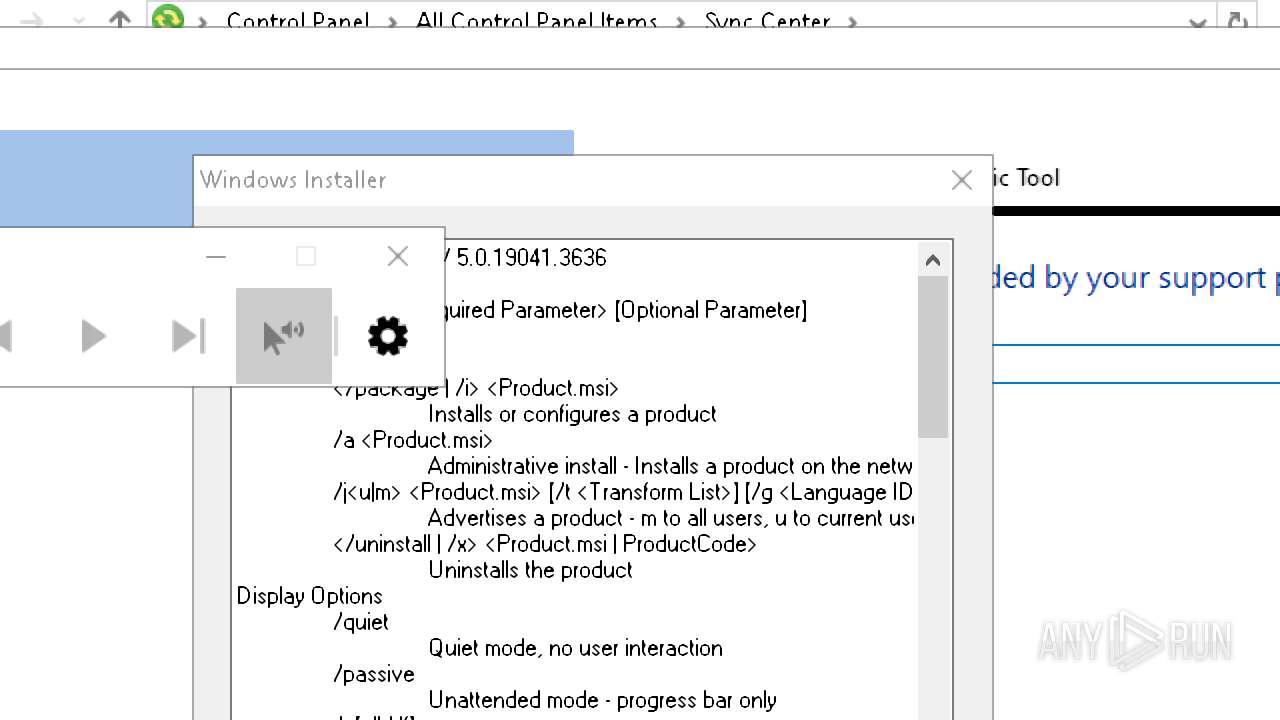The image size is (1280, 720).
Task: Click the Installer help text scrollbar thumb
Action: click(x=933, y=357)
